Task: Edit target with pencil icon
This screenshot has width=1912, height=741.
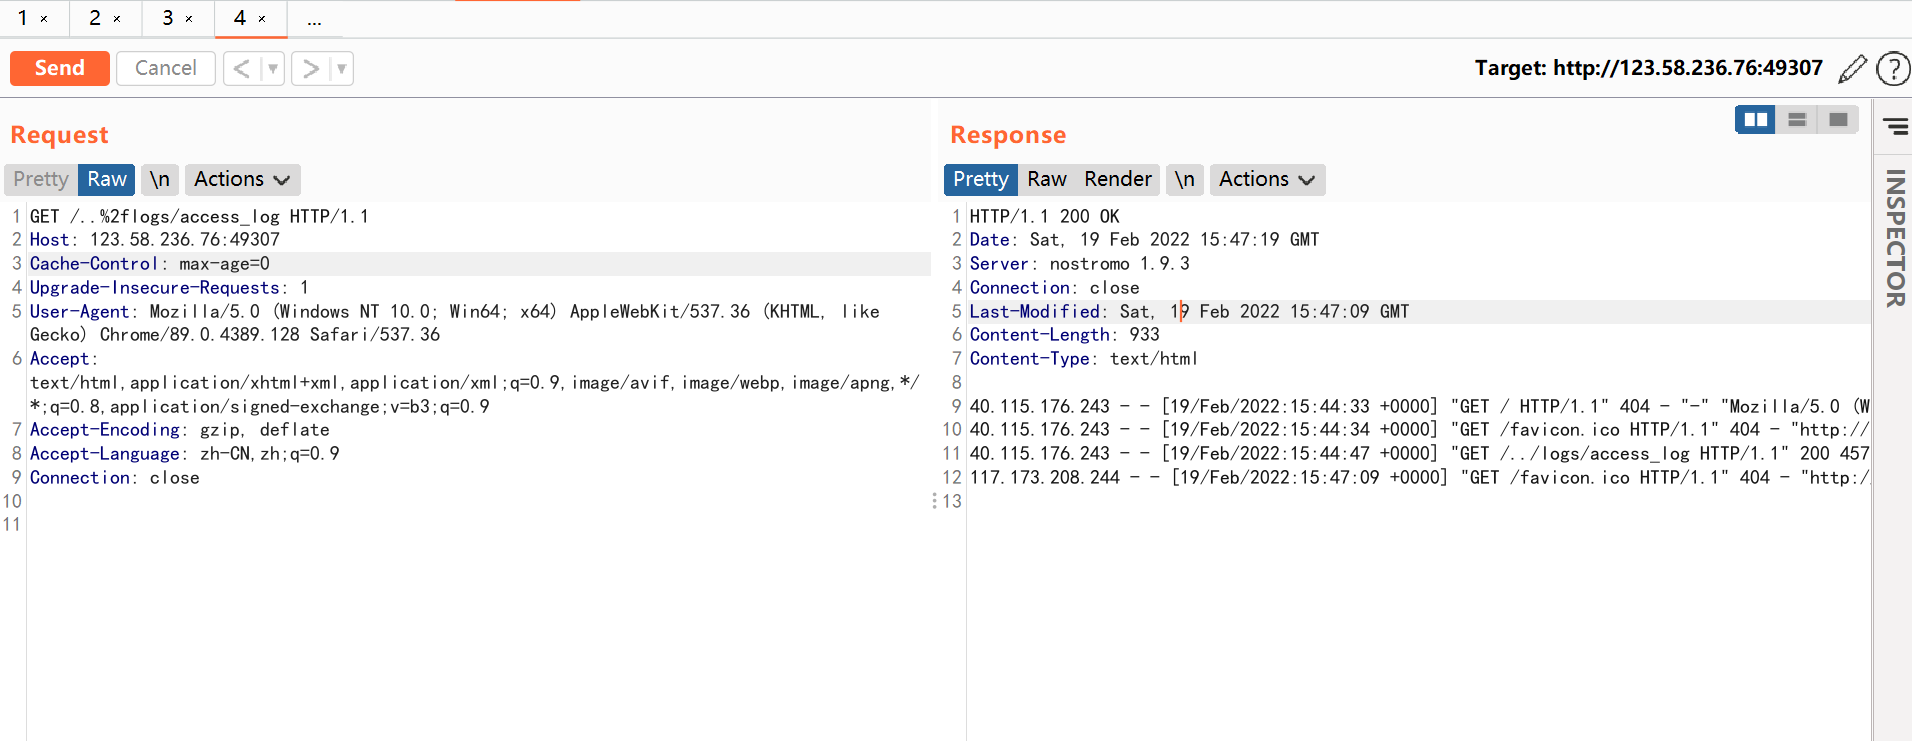Action: pyautogui.click(x=1852, y=68)
